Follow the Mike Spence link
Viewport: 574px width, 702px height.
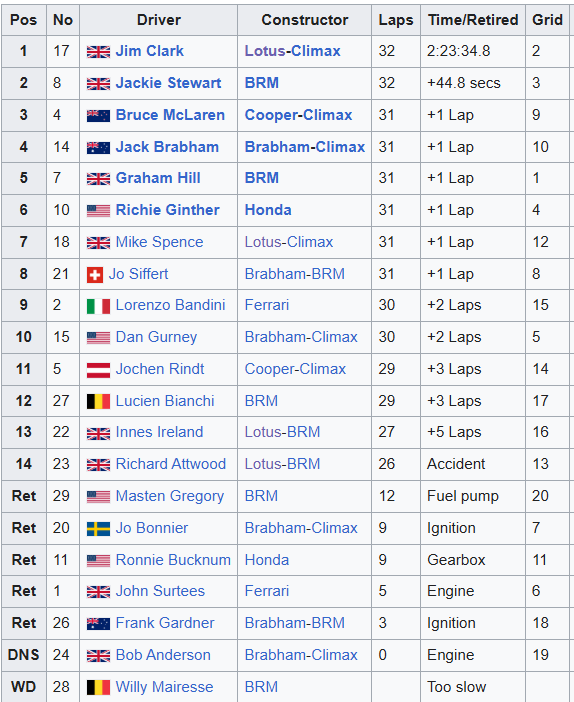tap(159, 242)
